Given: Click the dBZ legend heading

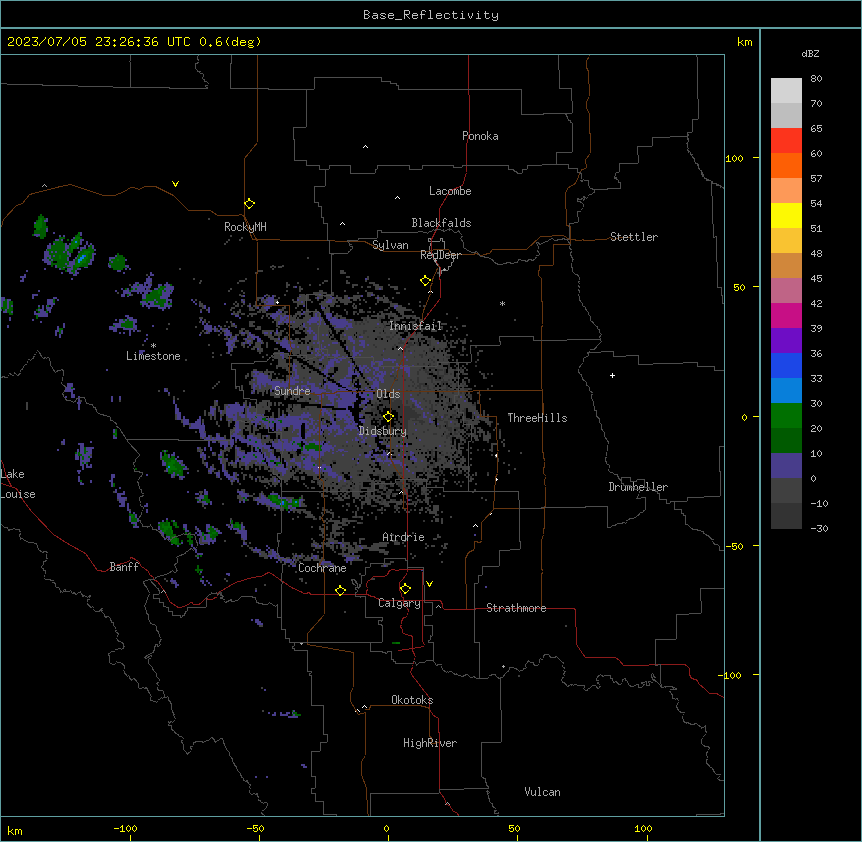Looking at the screenshot, I should 810,54.
